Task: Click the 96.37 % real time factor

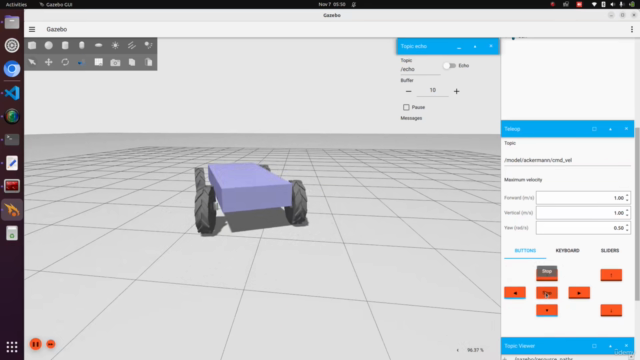Action: (x=475, y=350)
